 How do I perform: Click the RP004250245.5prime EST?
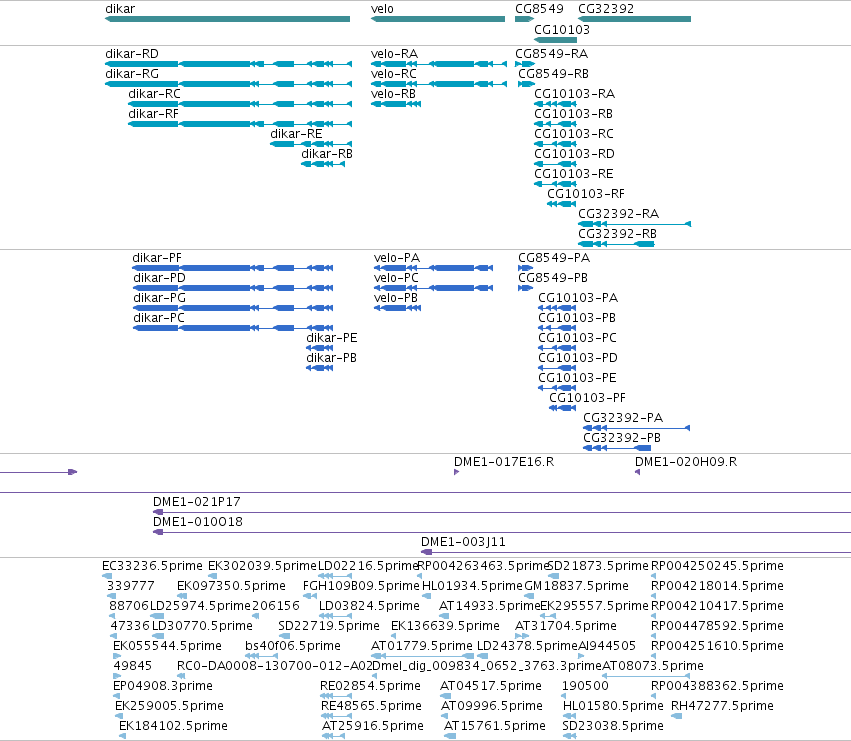pos(654,576)
